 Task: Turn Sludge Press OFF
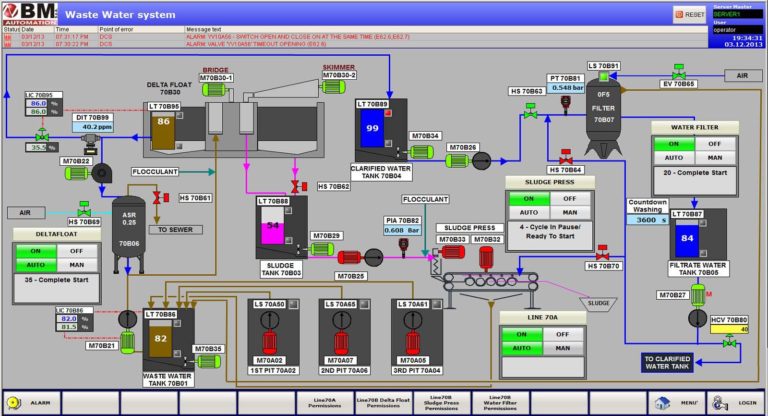click(570, 198)
